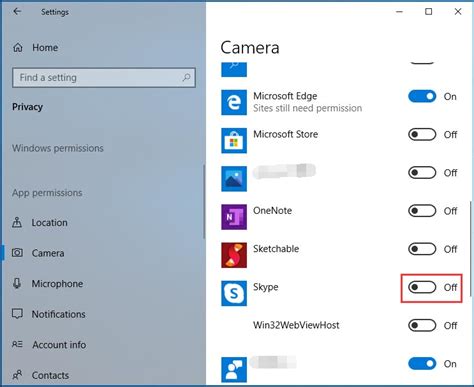Click the Microsoft Edge app icon

[x=234, y=102]
